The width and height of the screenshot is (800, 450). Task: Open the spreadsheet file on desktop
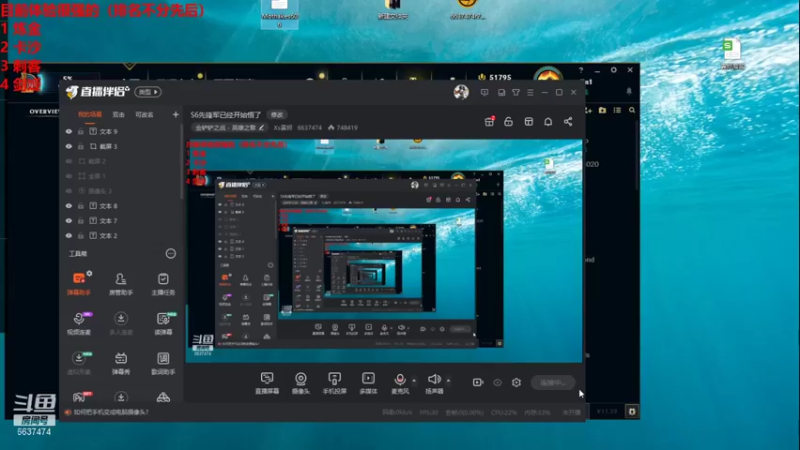click(x=733, y=54)
